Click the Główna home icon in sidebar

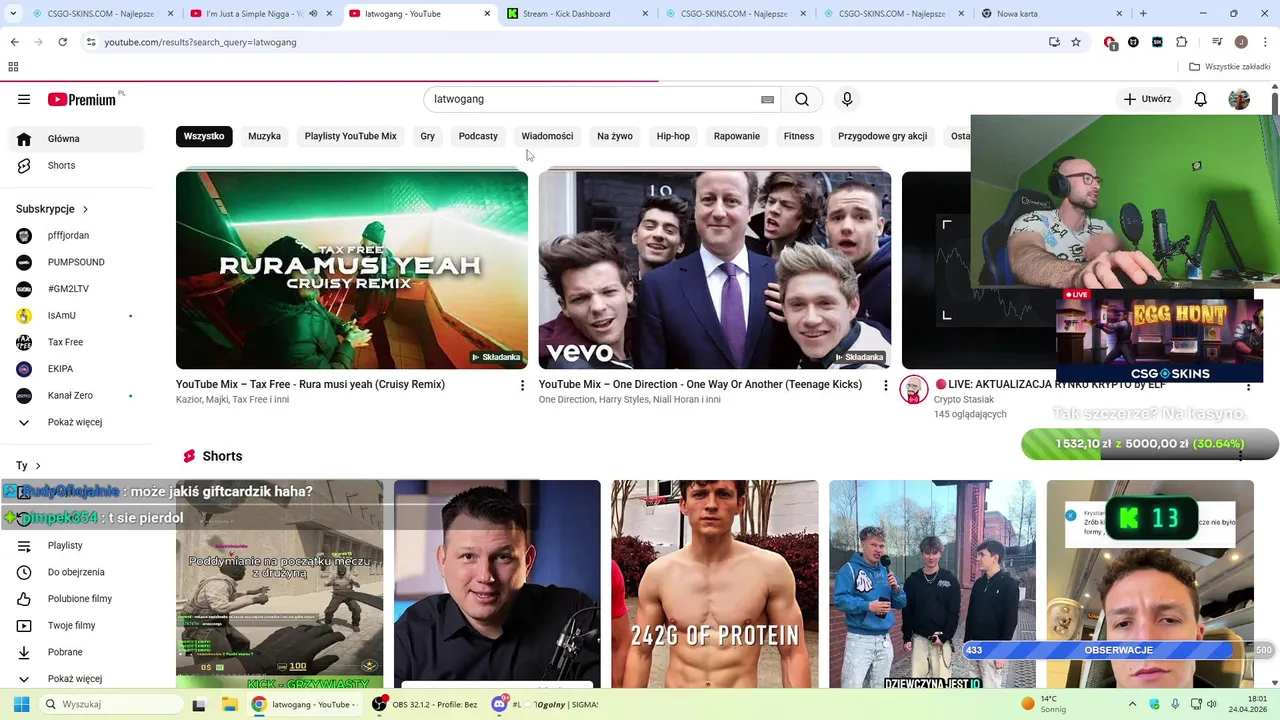(x=24, y=139)
